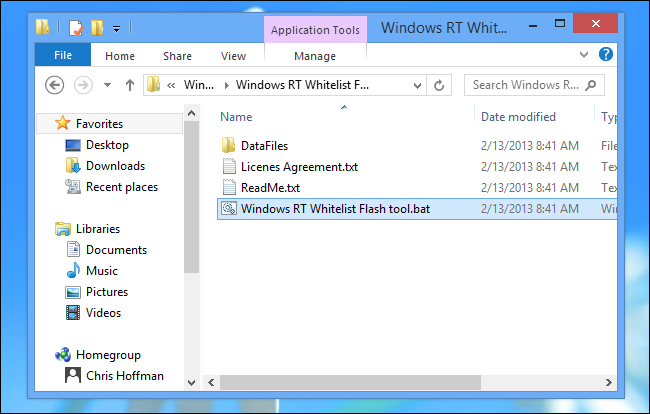
Task: Refresh the current folder view
Action: pos(439,85)
